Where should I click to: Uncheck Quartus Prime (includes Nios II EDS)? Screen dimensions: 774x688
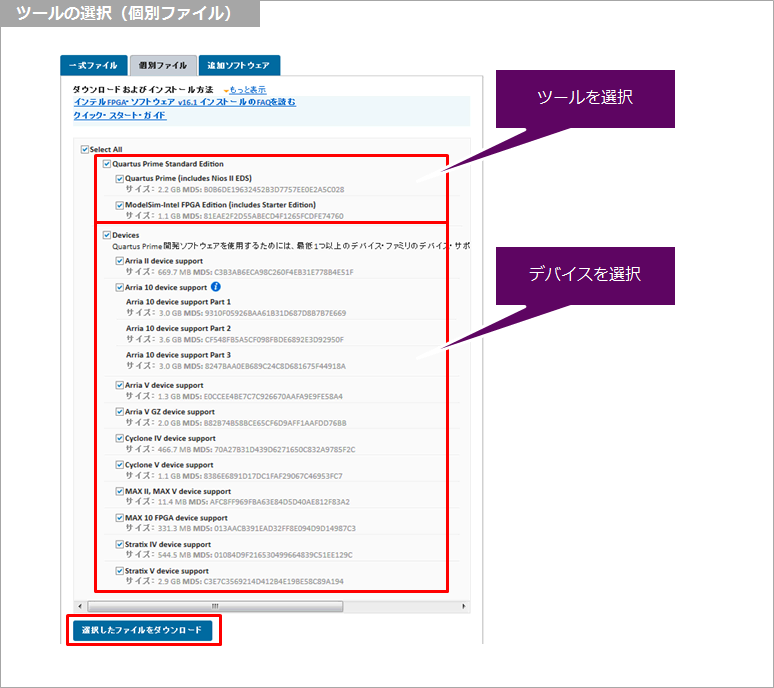click(119, 179)
